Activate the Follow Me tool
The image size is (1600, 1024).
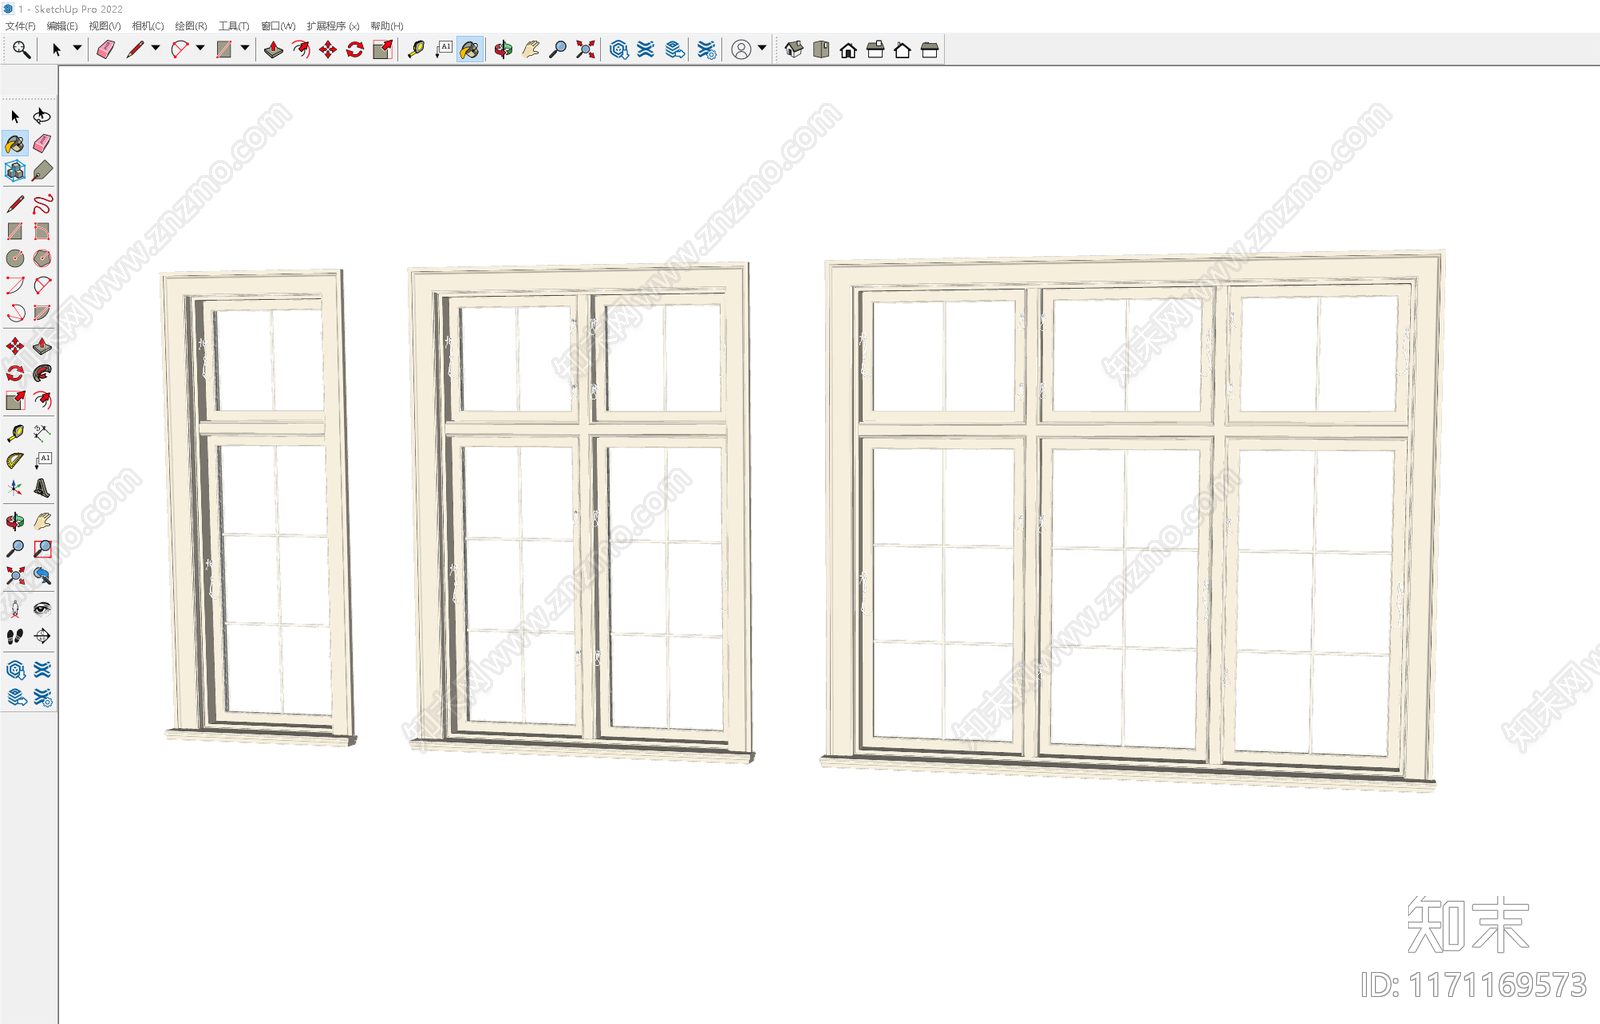pos(42,373)
